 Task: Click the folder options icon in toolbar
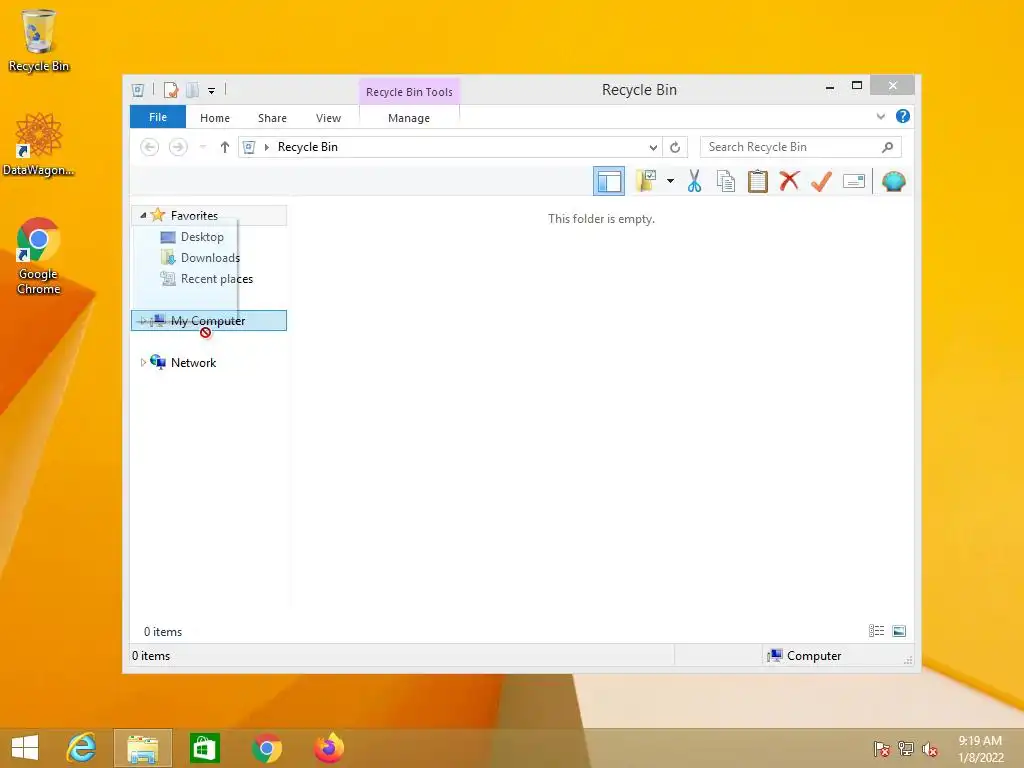coord(646,181)
